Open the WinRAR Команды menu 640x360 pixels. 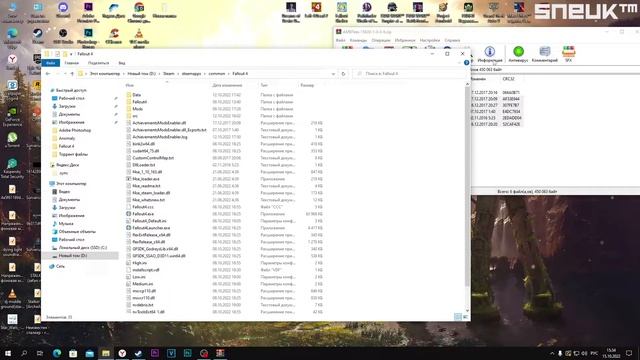[x=358, y=40]
